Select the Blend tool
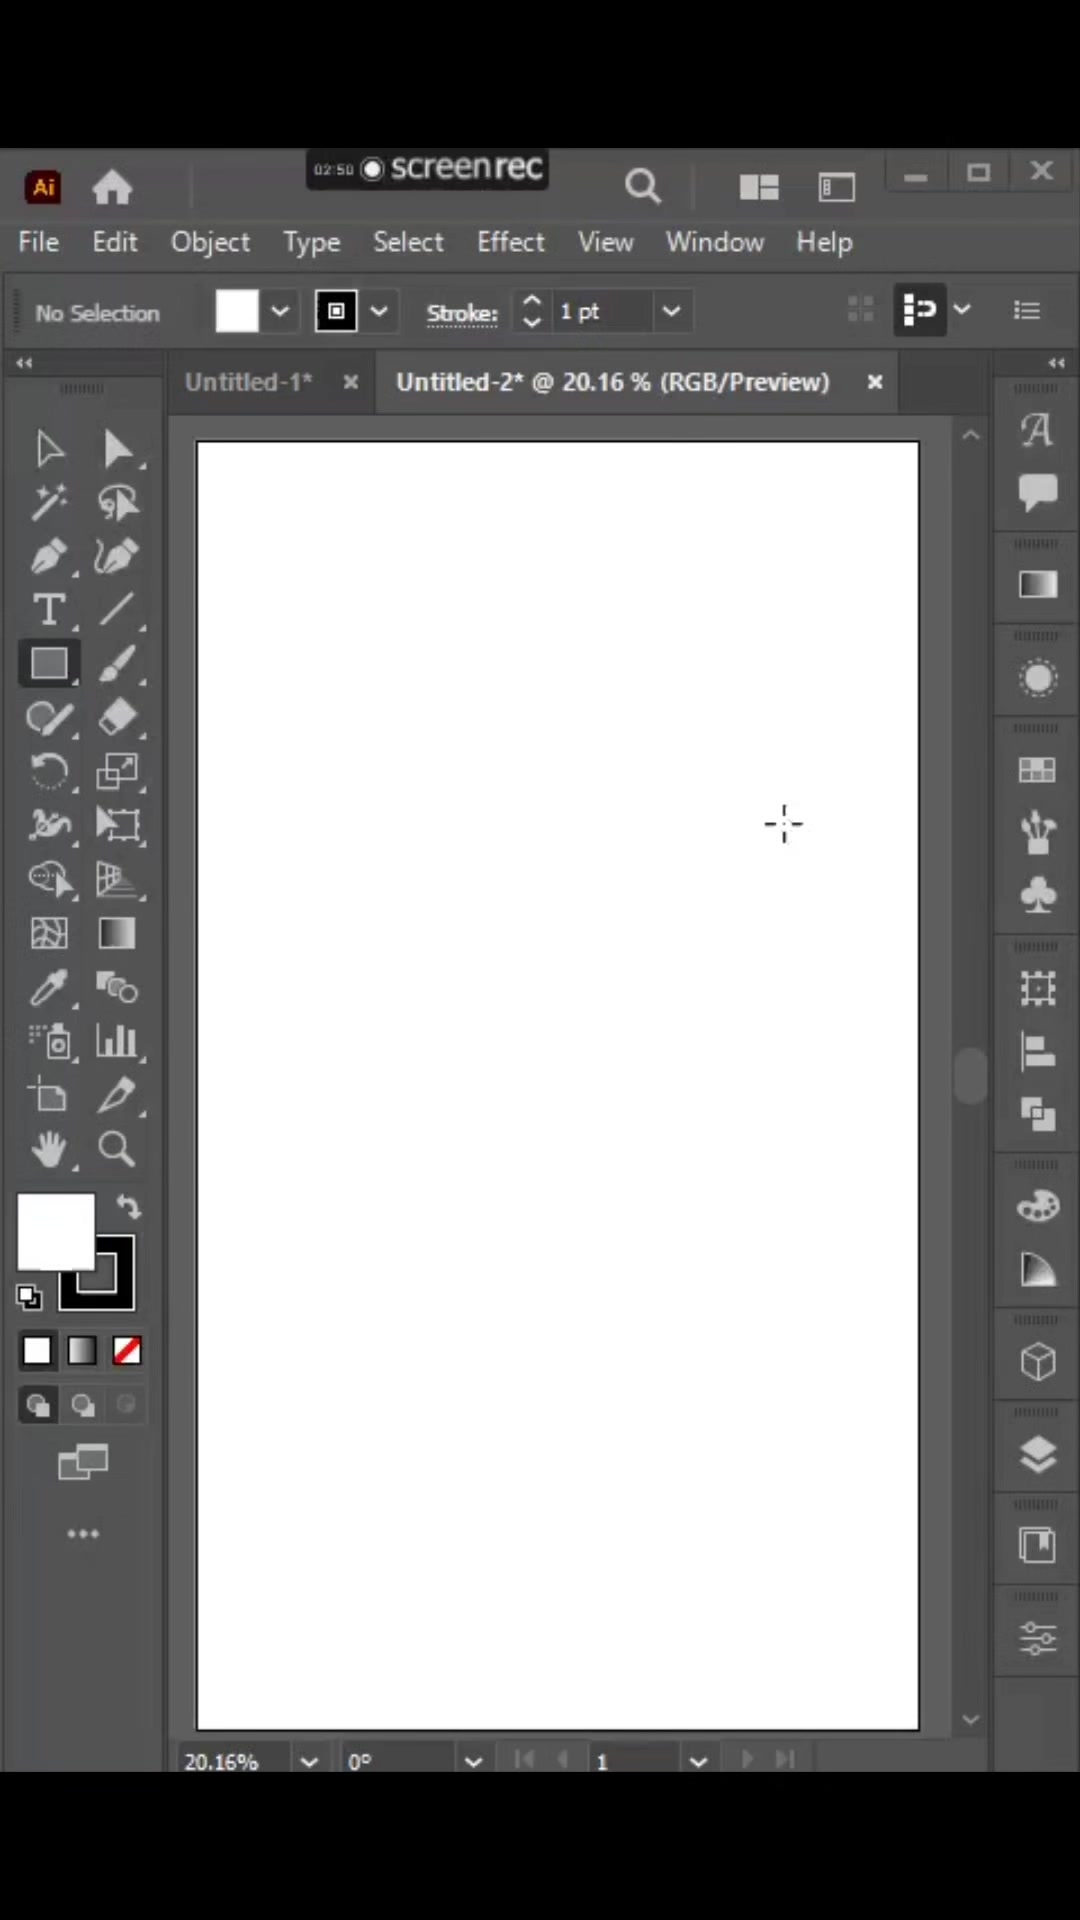Viewport: 1080px width, 1920px height. 117,988
